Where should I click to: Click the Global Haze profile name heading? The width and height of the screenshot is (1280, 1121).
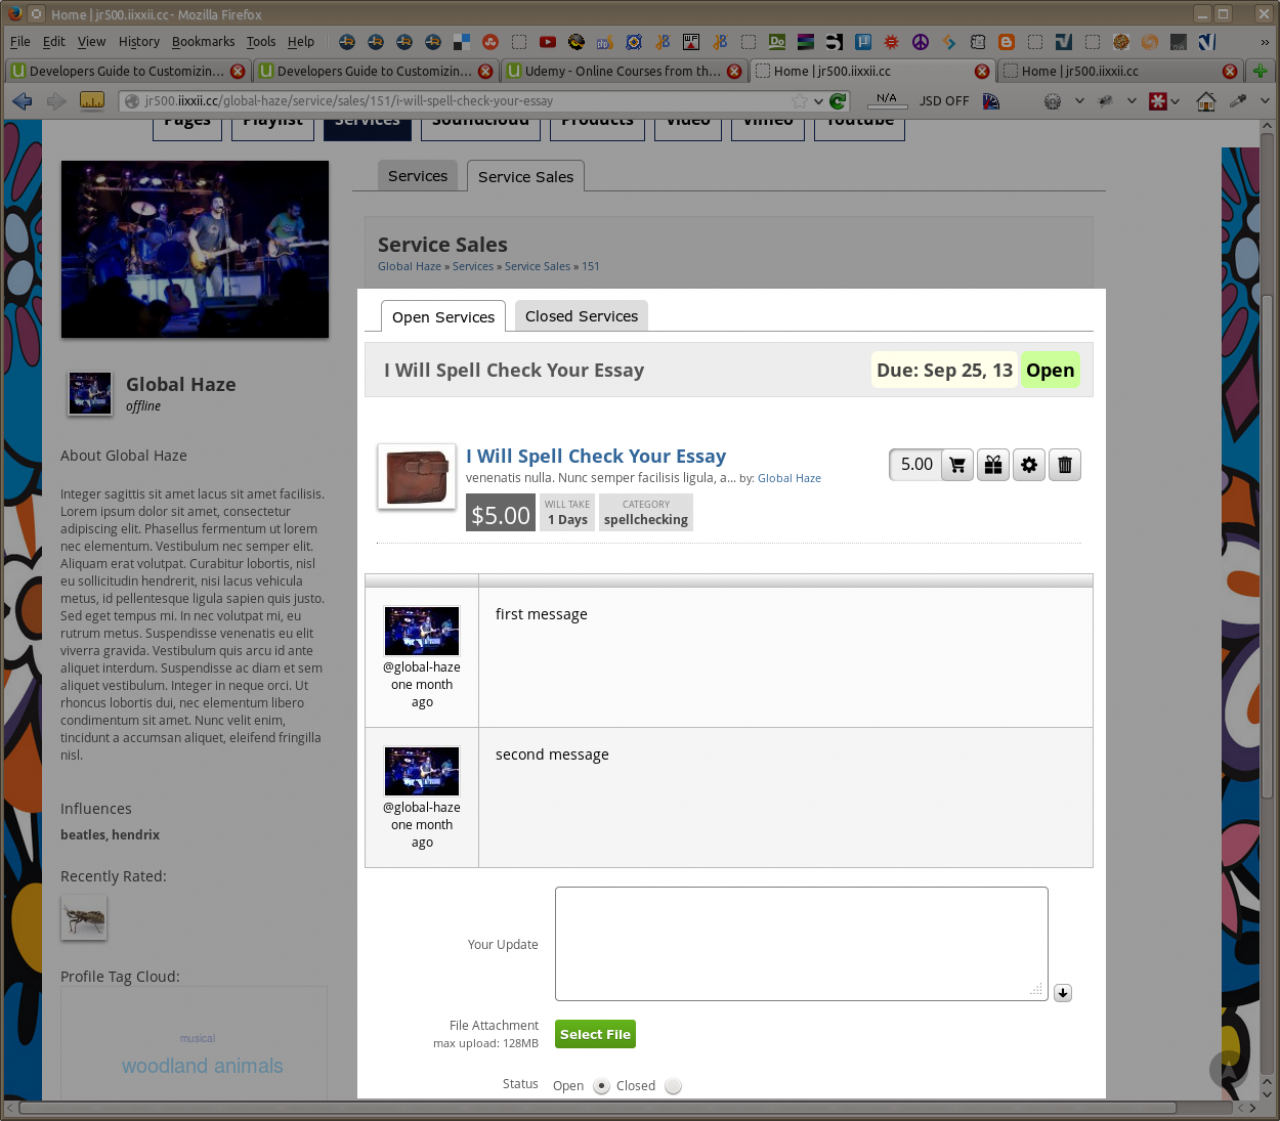click(181, 385)
